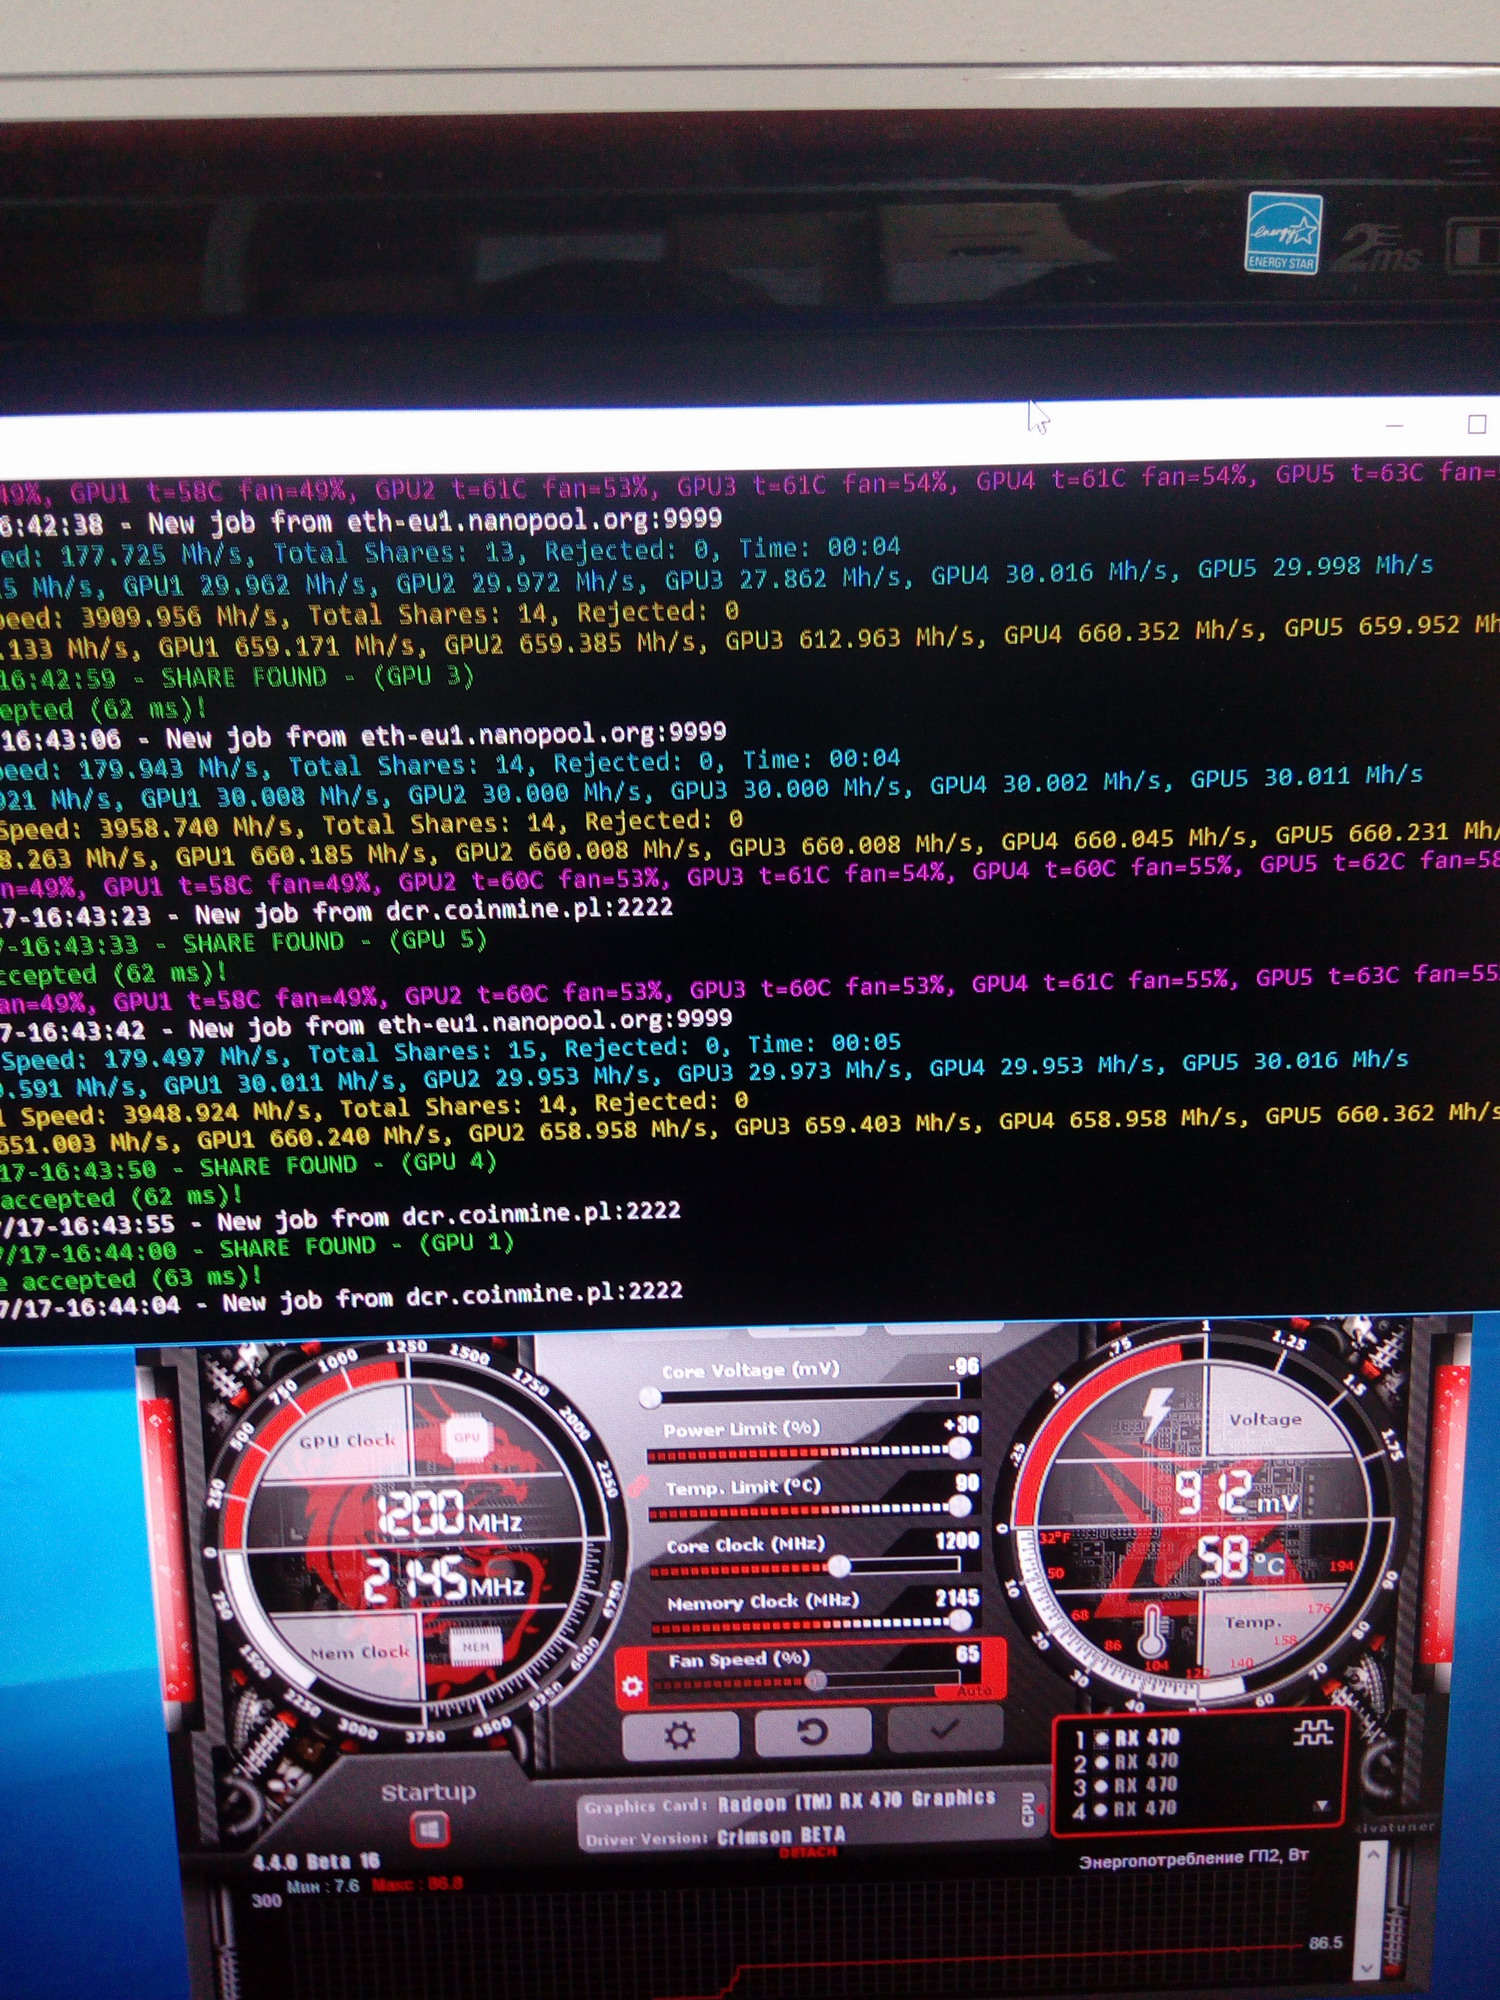Screen dimensions: 1500x2000
Task: Click the Crimson BETA driver version text
Action: pos(781,1835)
